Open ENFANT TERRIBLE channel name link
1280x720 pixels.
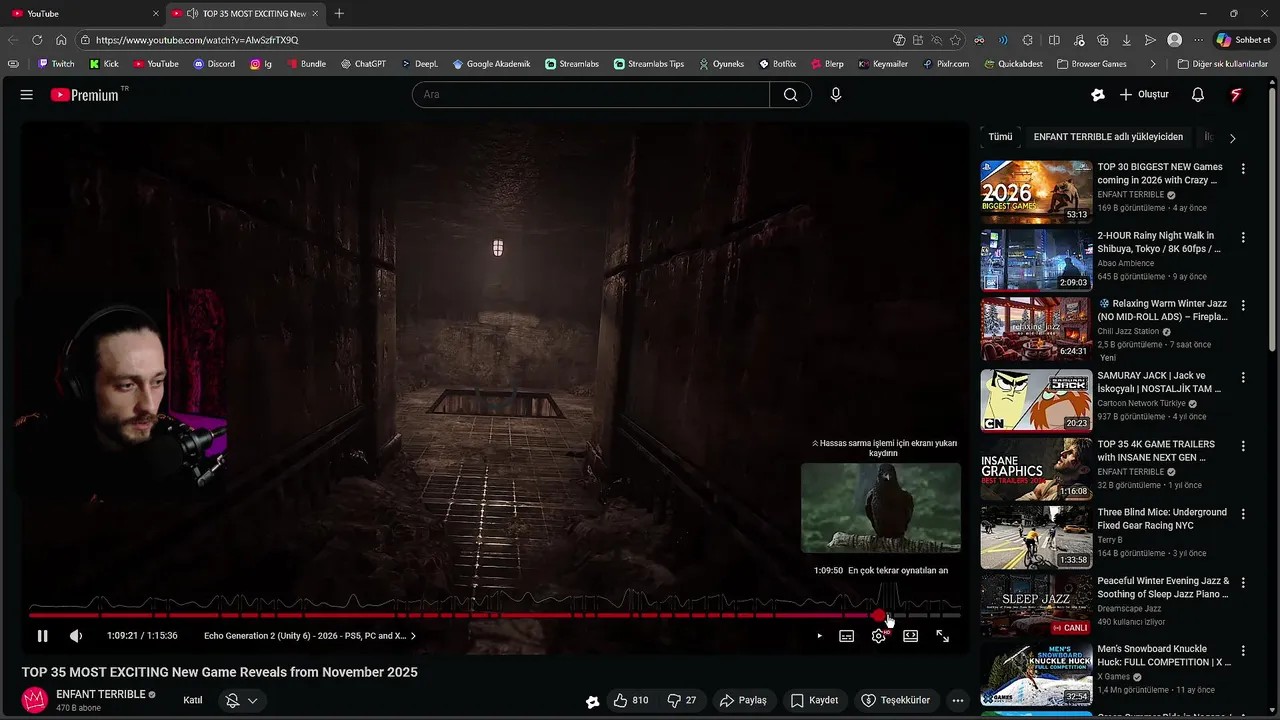[101, 694]
